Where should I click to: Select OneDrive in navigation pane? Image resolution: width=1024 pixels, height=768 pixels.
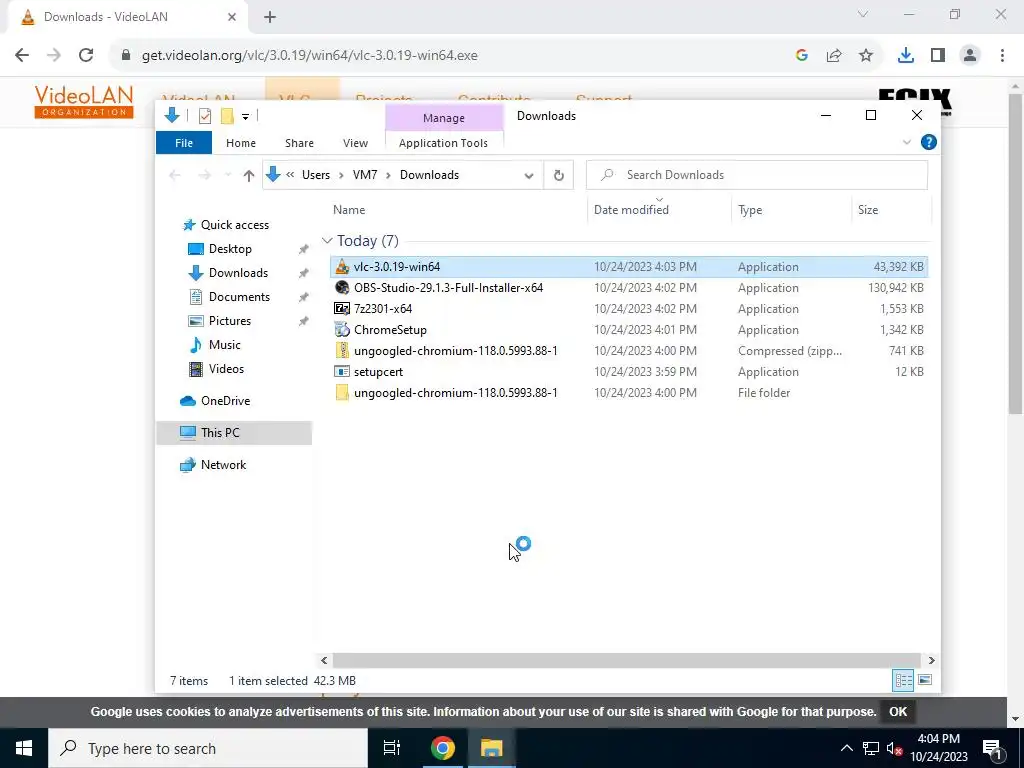pos(225,401)
